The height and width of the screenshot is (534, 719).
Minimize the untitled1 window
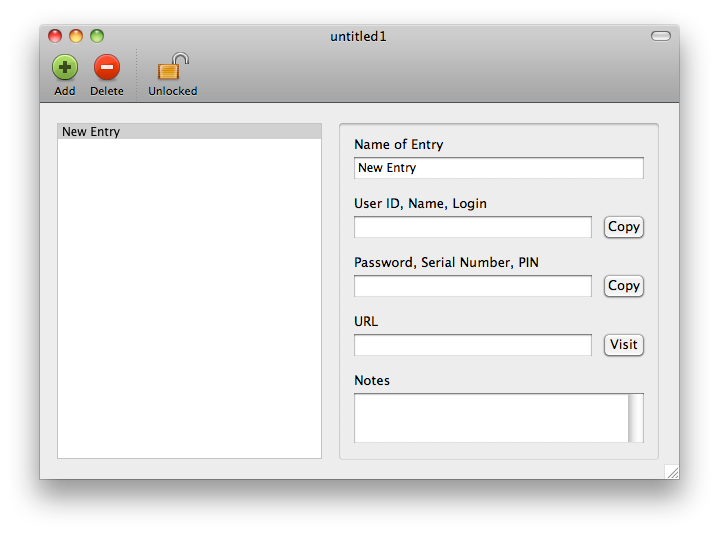[76, 36]
